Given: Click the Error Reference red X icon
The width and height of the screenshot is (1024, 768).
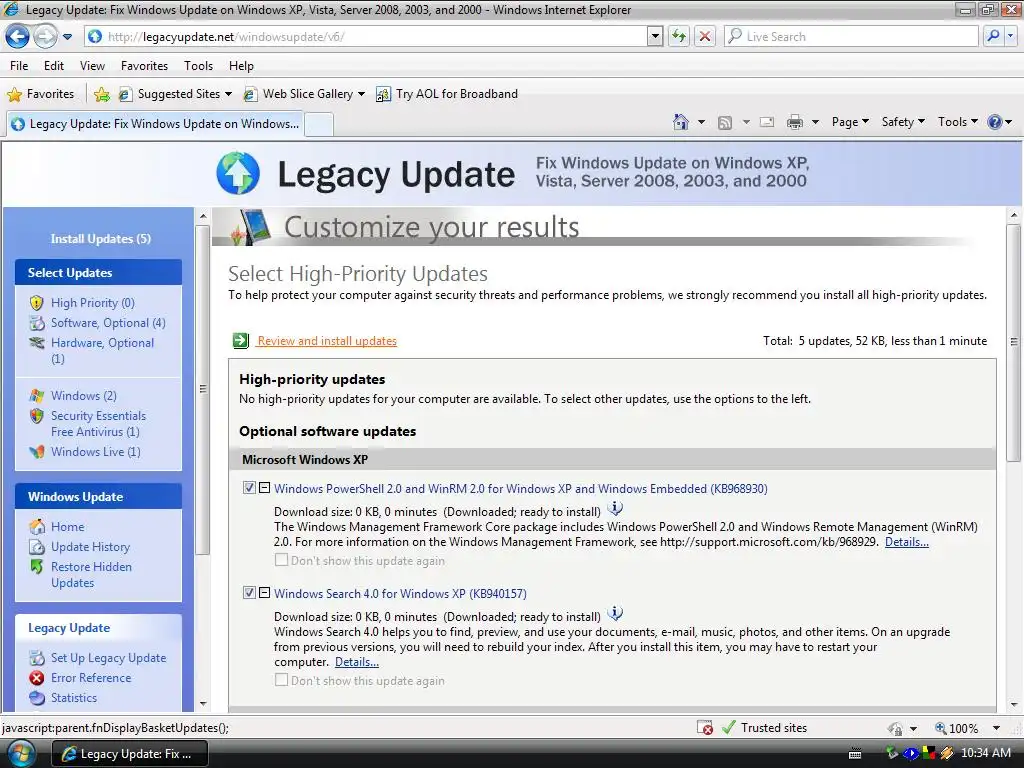Looking at the screenshot, I should [37, 678].
